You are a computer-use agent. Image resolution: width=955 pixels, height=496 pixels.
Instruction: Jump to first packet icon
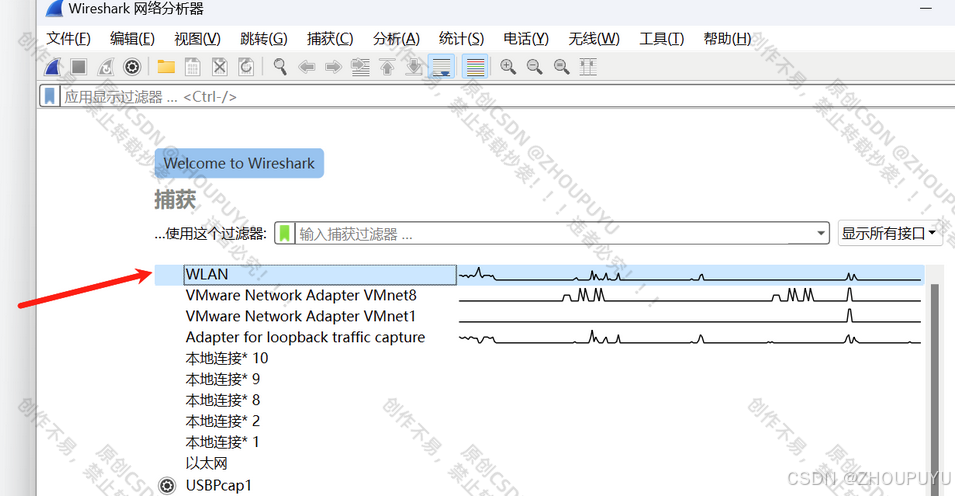coord(387,66)
